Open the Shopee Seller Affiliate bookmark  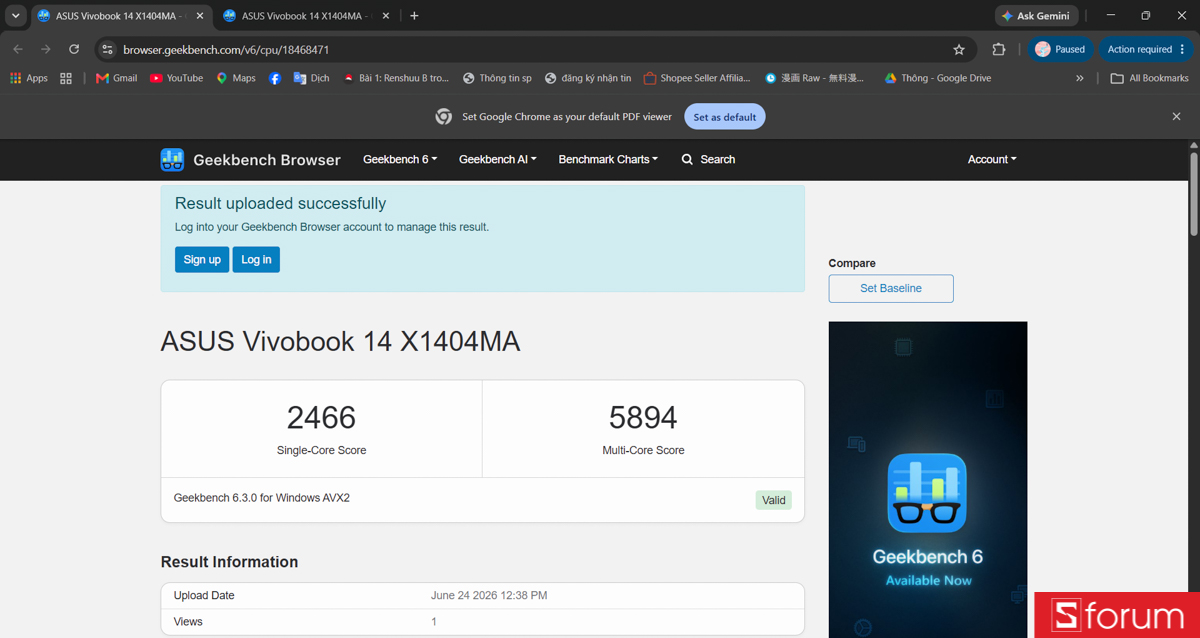pos(696,78)
